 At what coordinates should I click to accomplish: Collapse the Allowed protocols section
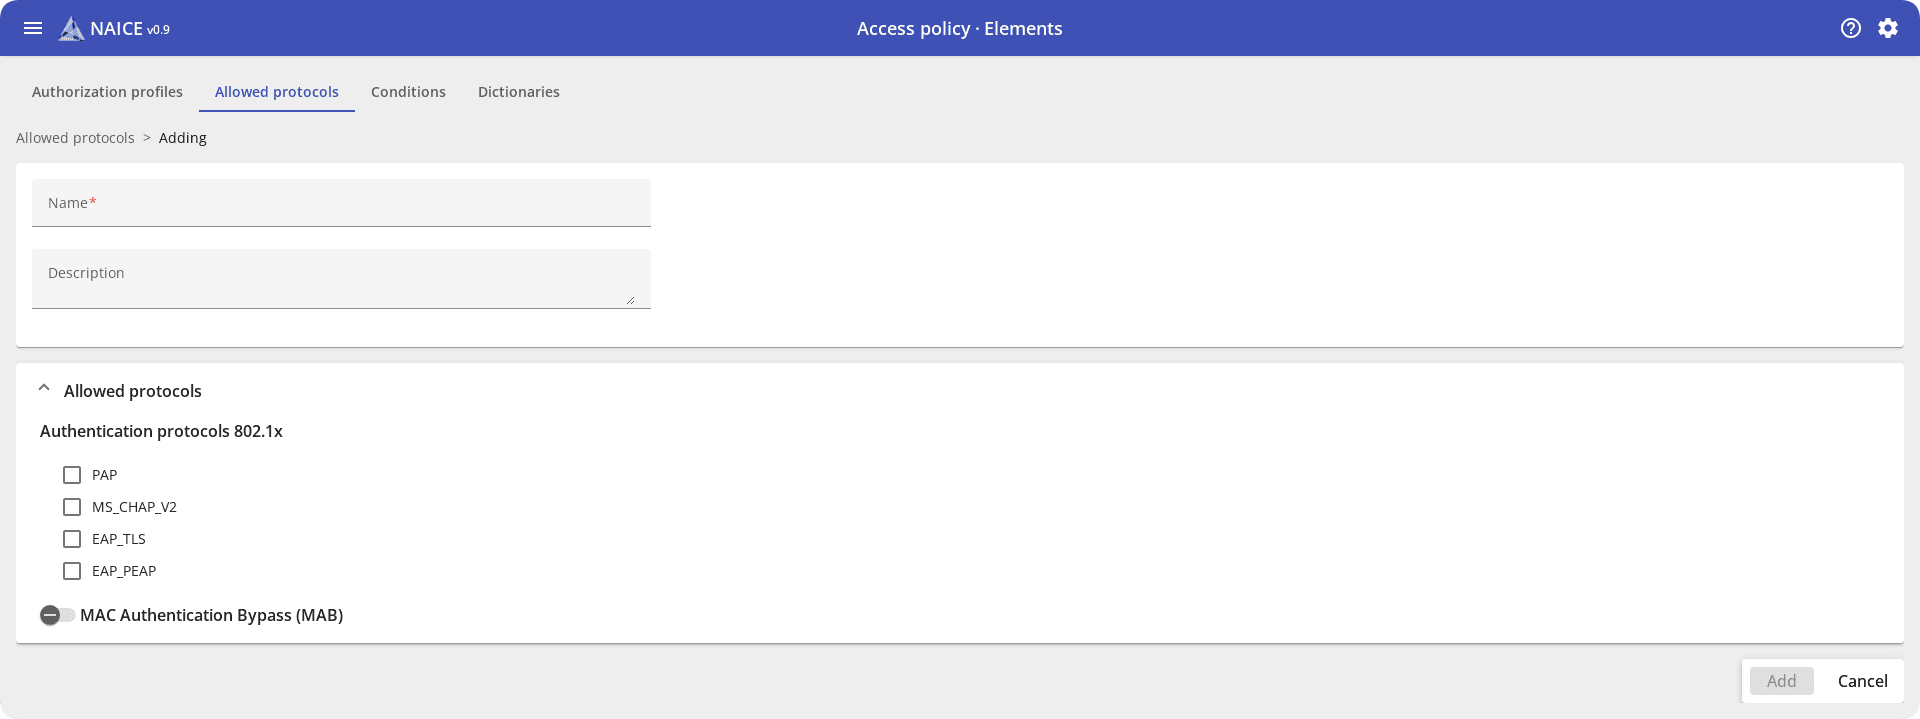[44, 389]
